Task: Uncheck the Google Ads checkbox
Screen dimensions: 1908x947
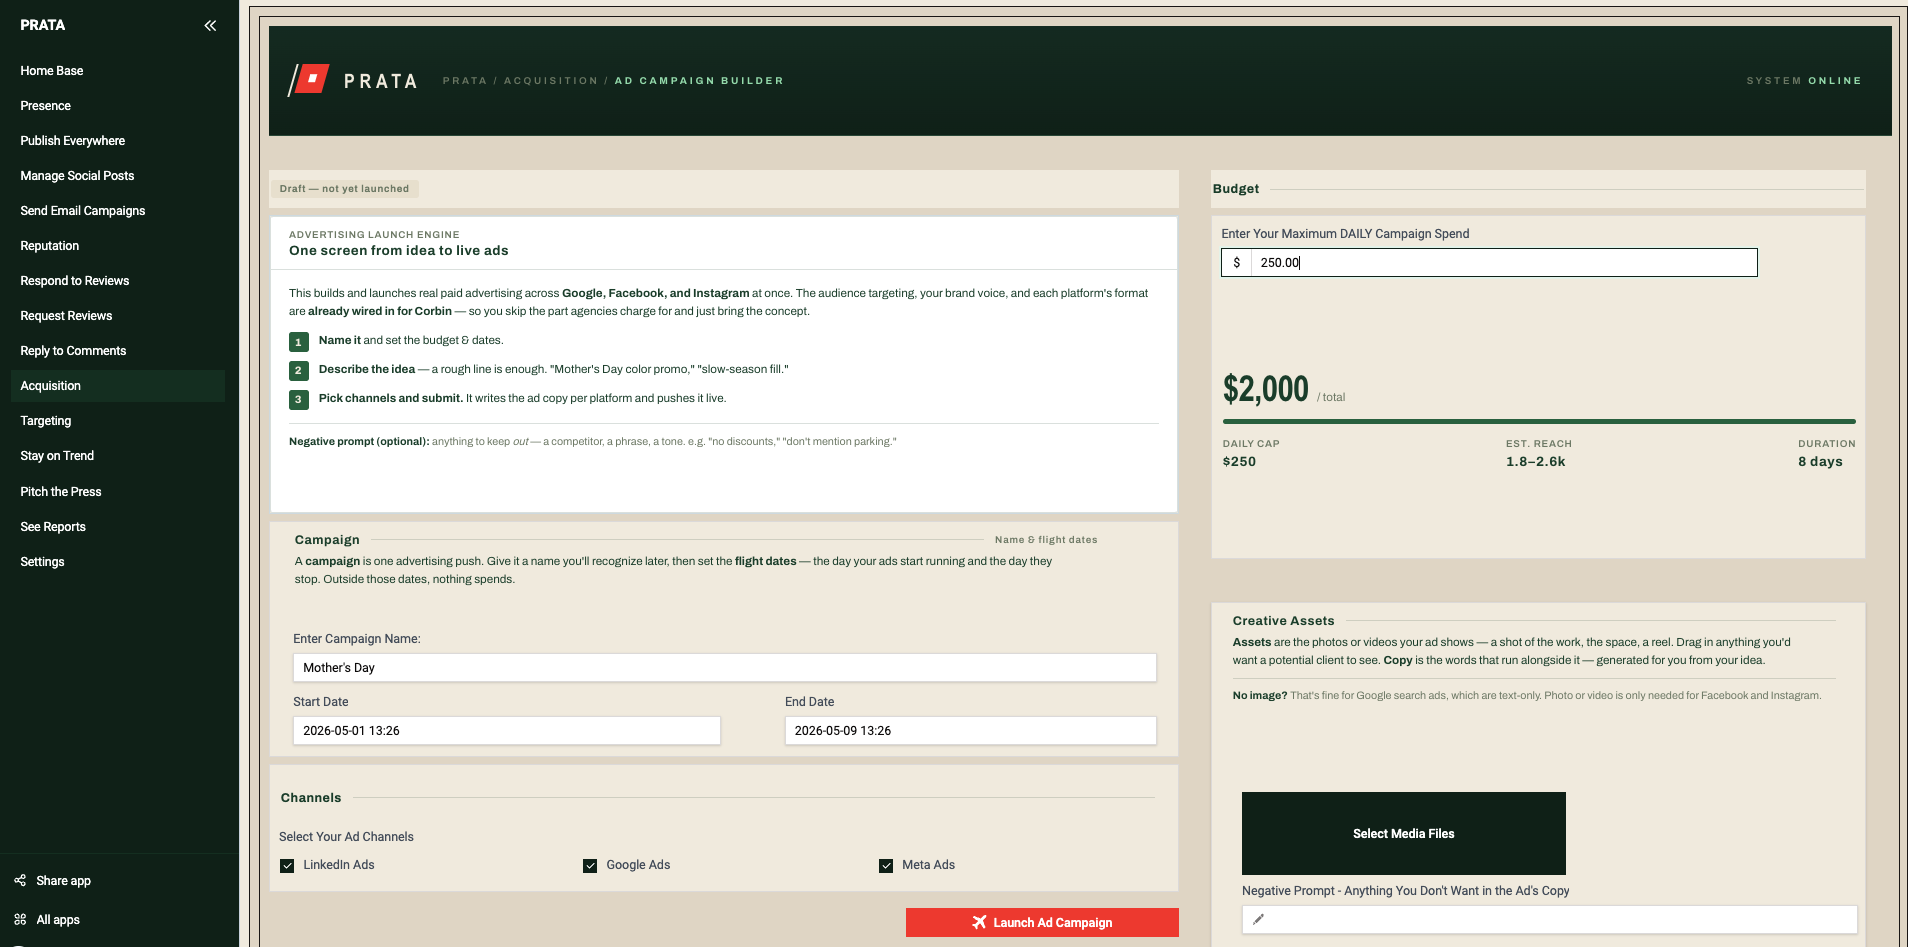Action: (x=590, y=866)
